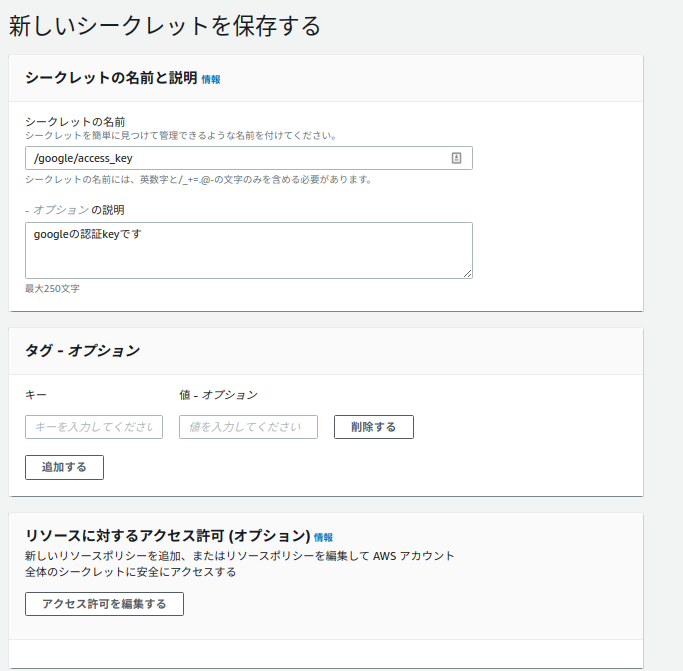683x671 pixels.
Task: Click the キー column label
Action: [x=36, y=395]
